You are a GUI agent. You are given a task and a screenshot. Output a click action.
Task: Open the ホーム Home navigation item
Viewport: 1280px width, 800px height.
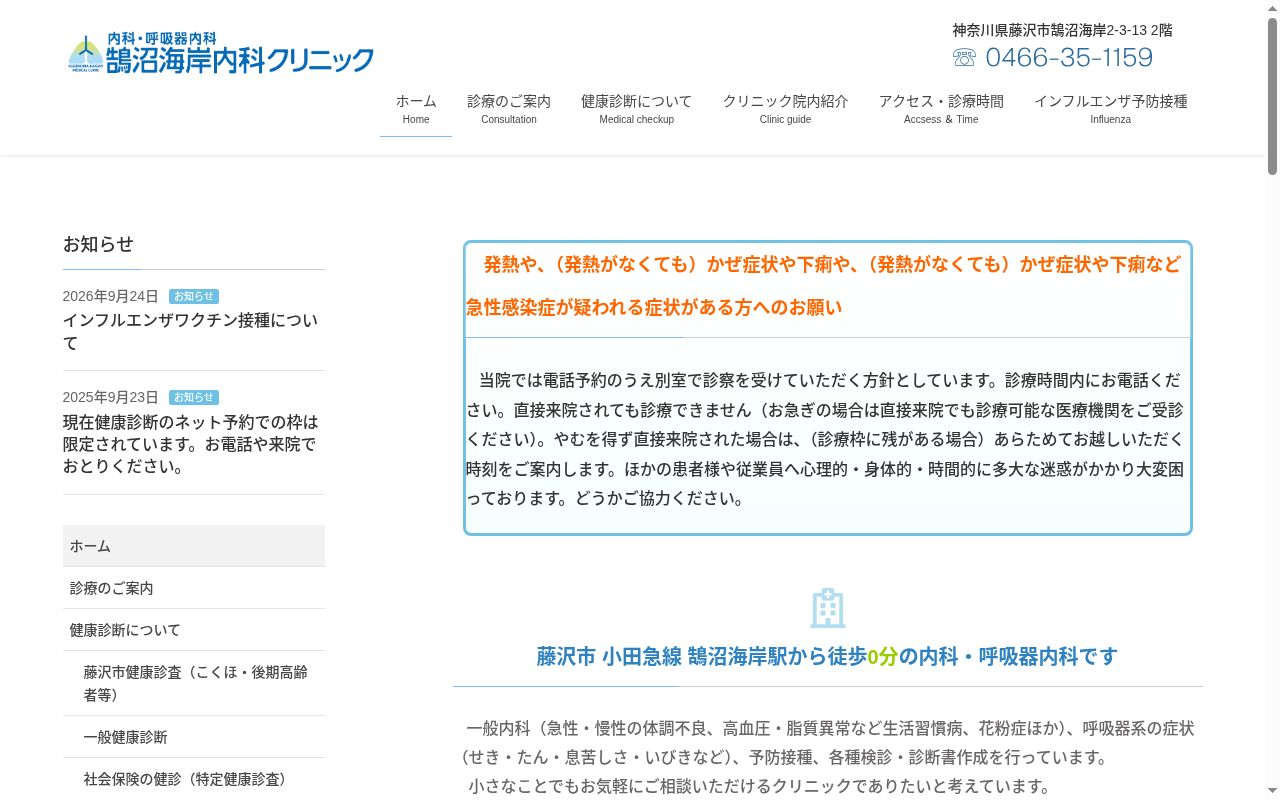coord(416,109)
